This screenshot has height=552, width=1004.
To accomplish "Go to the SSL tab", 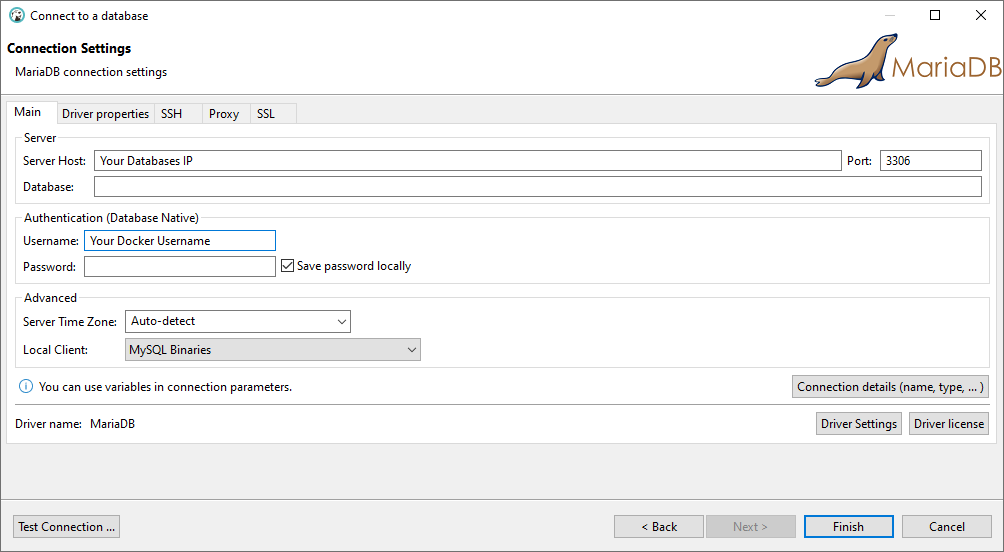I will [x=266, y=114].
